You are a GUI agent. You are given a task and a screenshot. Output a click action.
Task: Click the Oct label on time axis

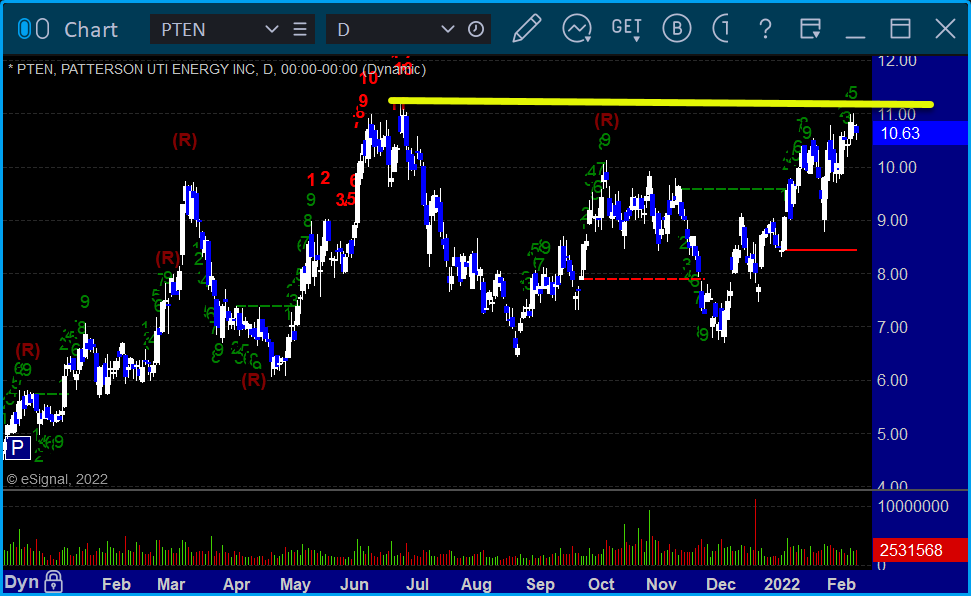pyautogui.click(x=601, y=584)
